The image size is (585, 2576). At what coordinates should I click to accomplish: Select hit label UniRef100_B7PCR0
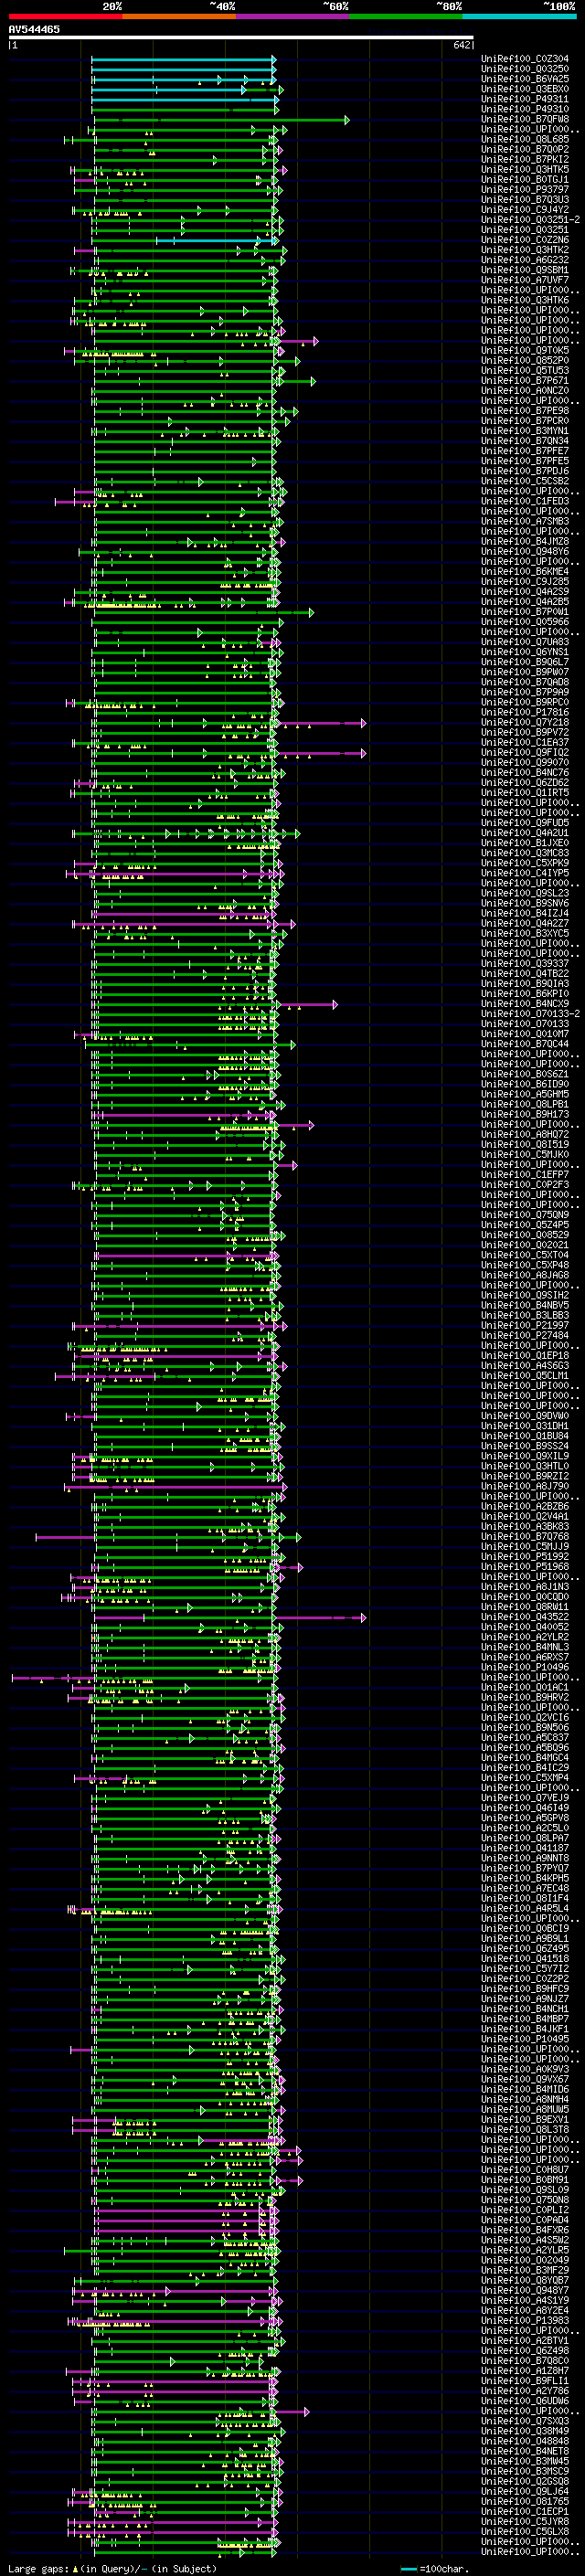(525, 421)
